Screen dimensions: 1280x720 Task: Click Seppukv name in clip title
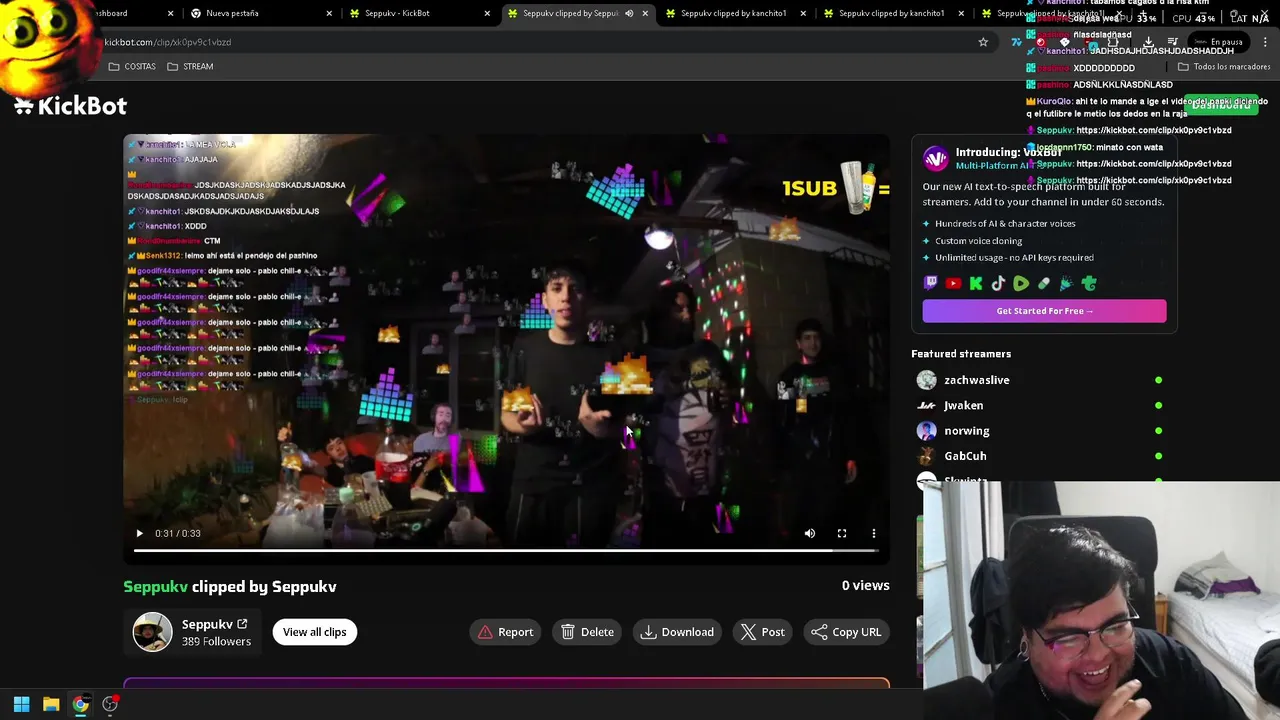pyautogui.click(x=155, y=587)
